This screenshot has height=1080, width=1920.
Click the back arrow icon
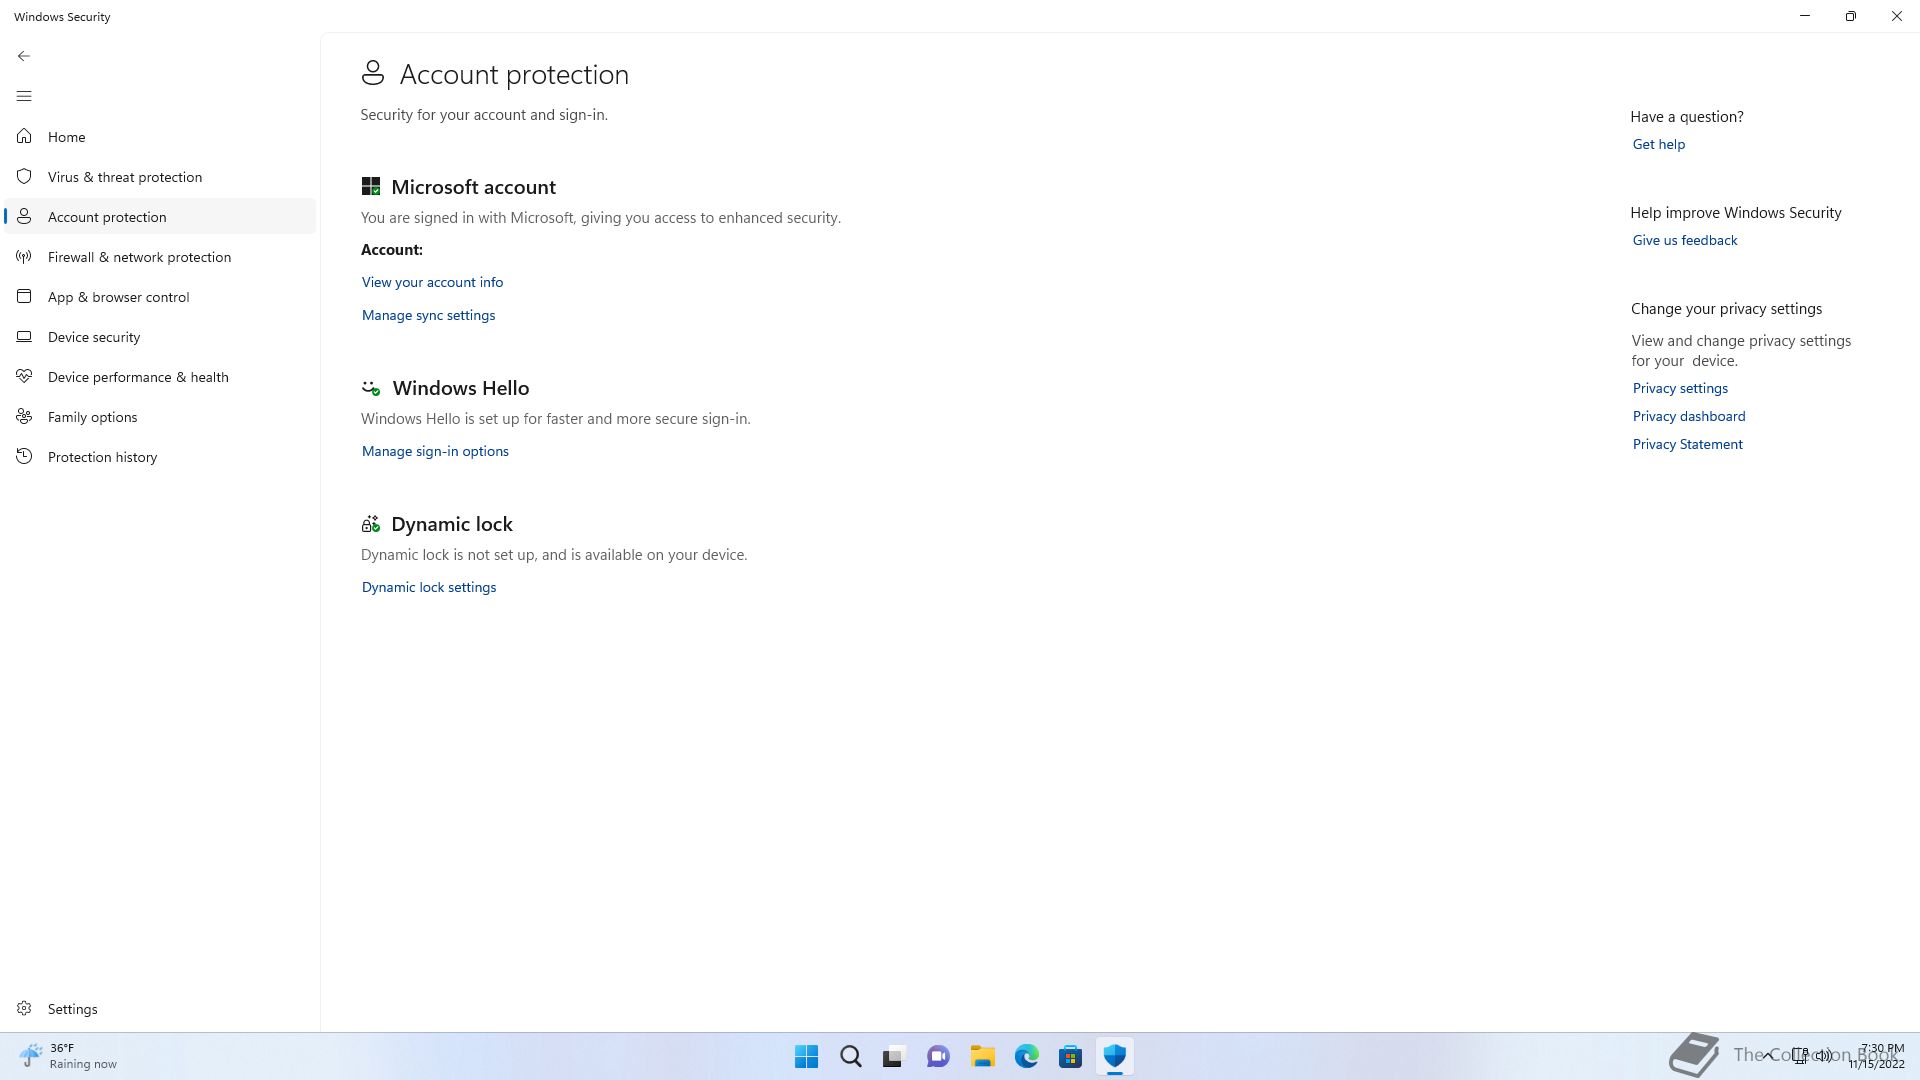pyautogui.click(x=24, y=56)
